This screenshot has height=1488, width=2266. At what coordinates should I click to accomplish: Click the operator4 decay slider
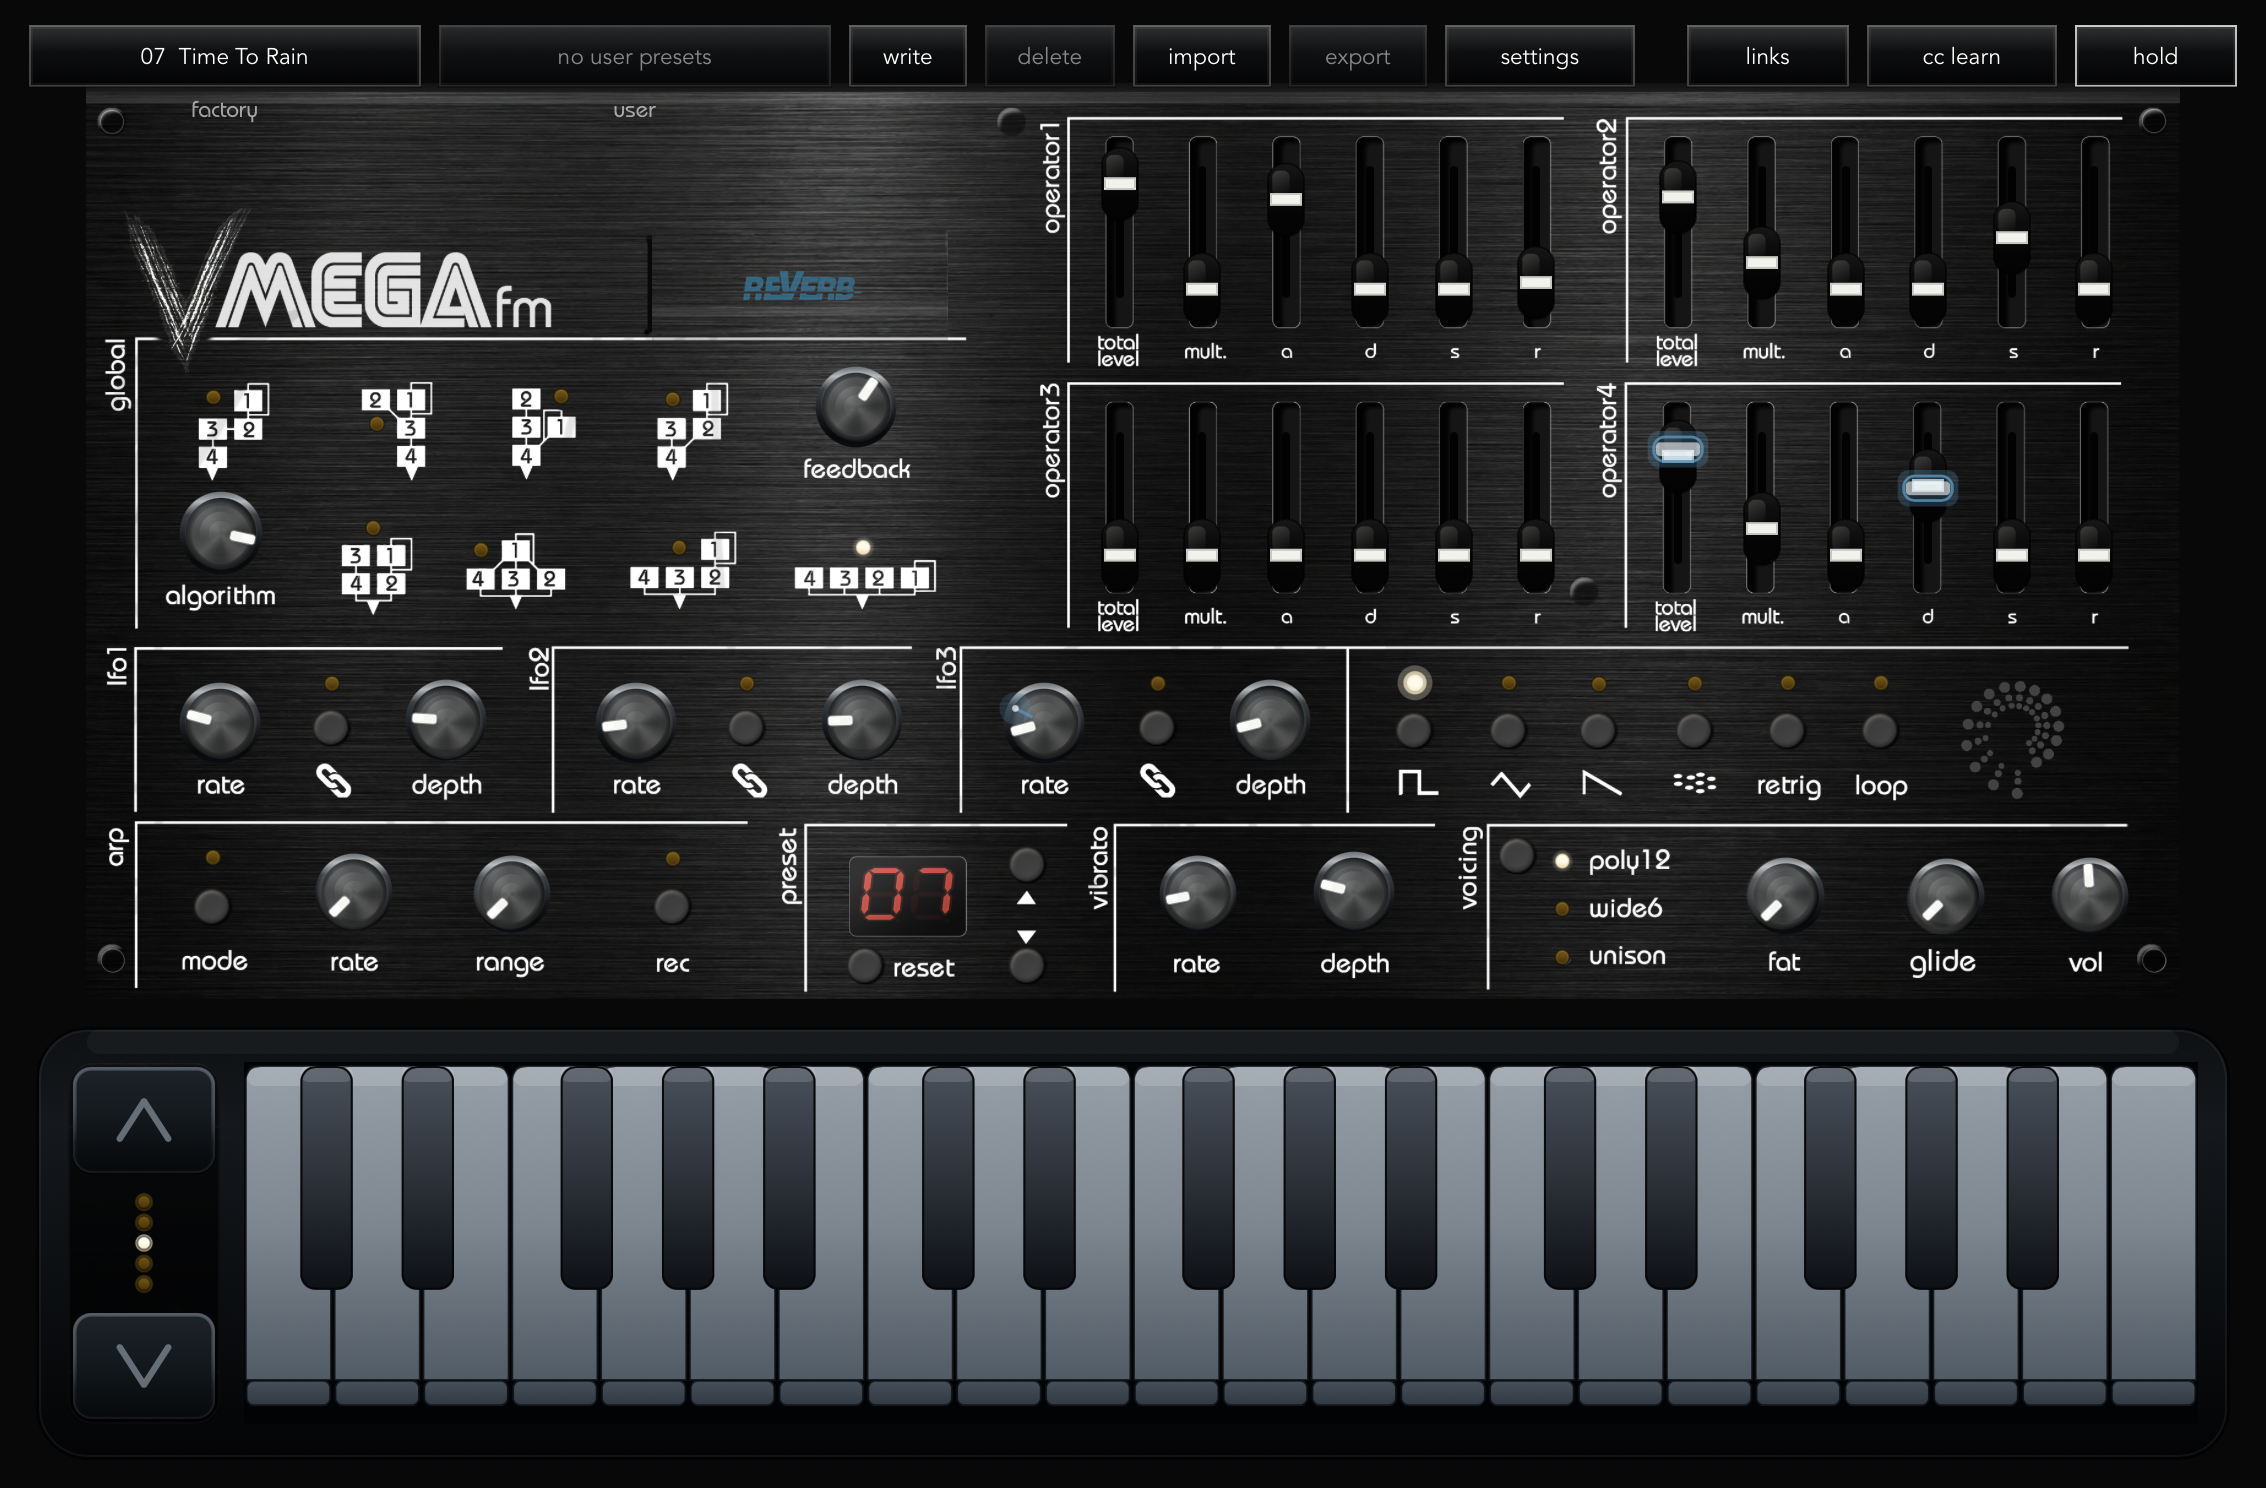point(1928,487)
